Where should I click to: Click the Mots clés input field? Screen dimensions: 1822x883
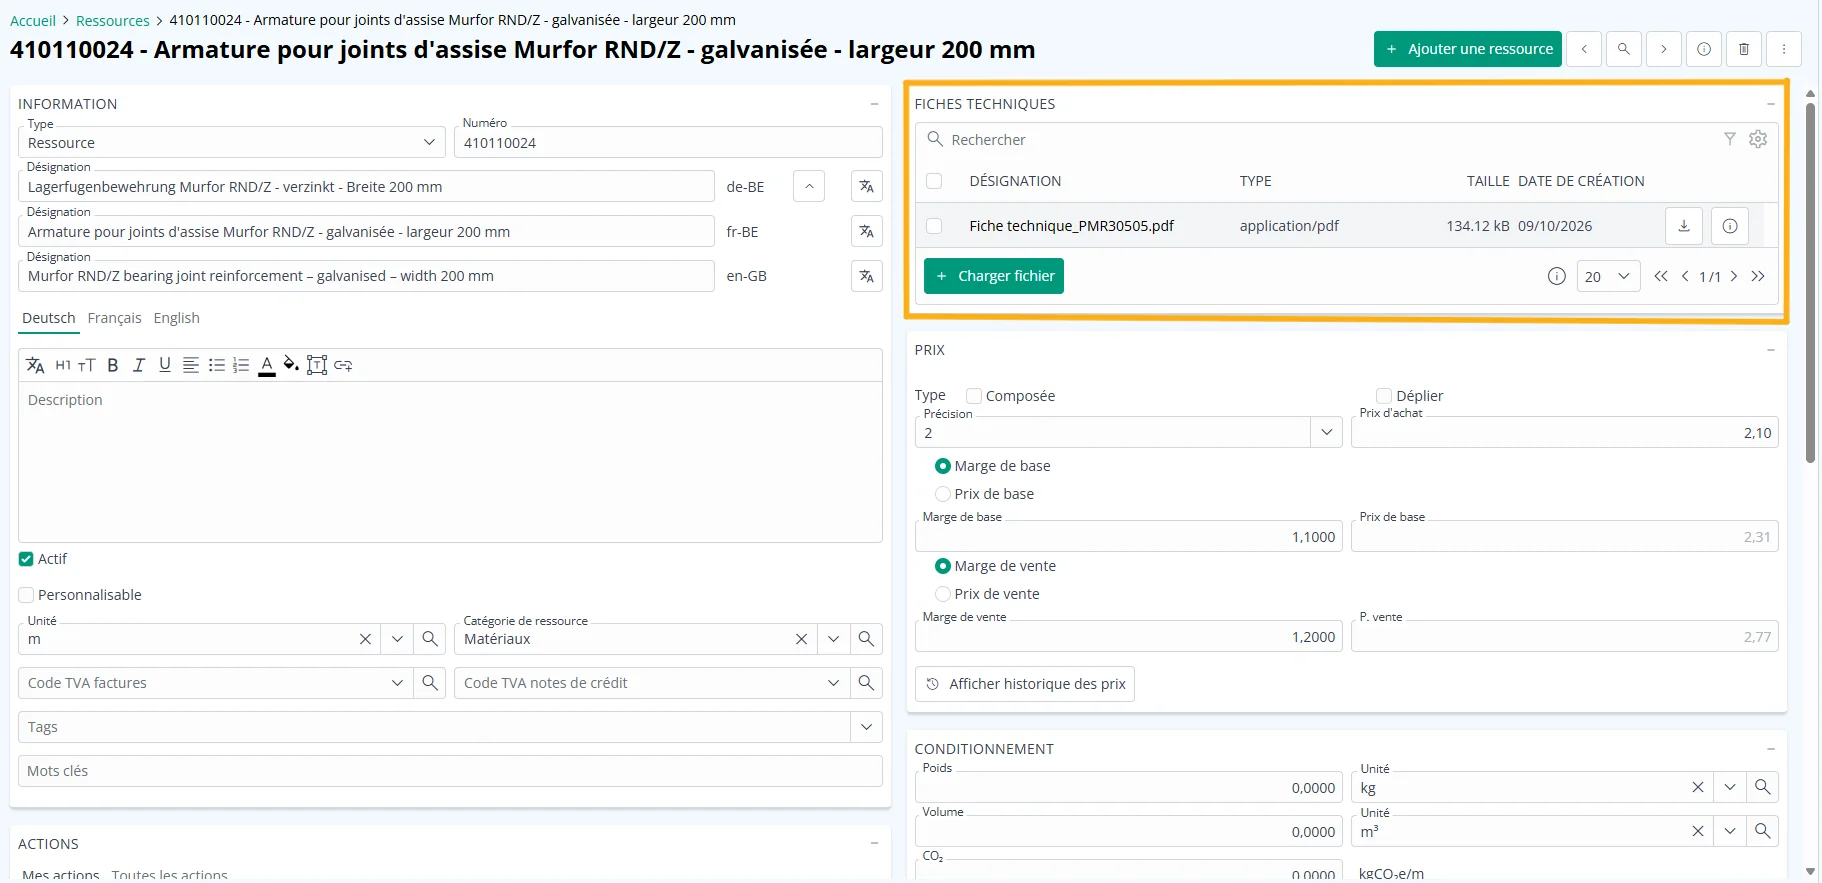(450, 771)
